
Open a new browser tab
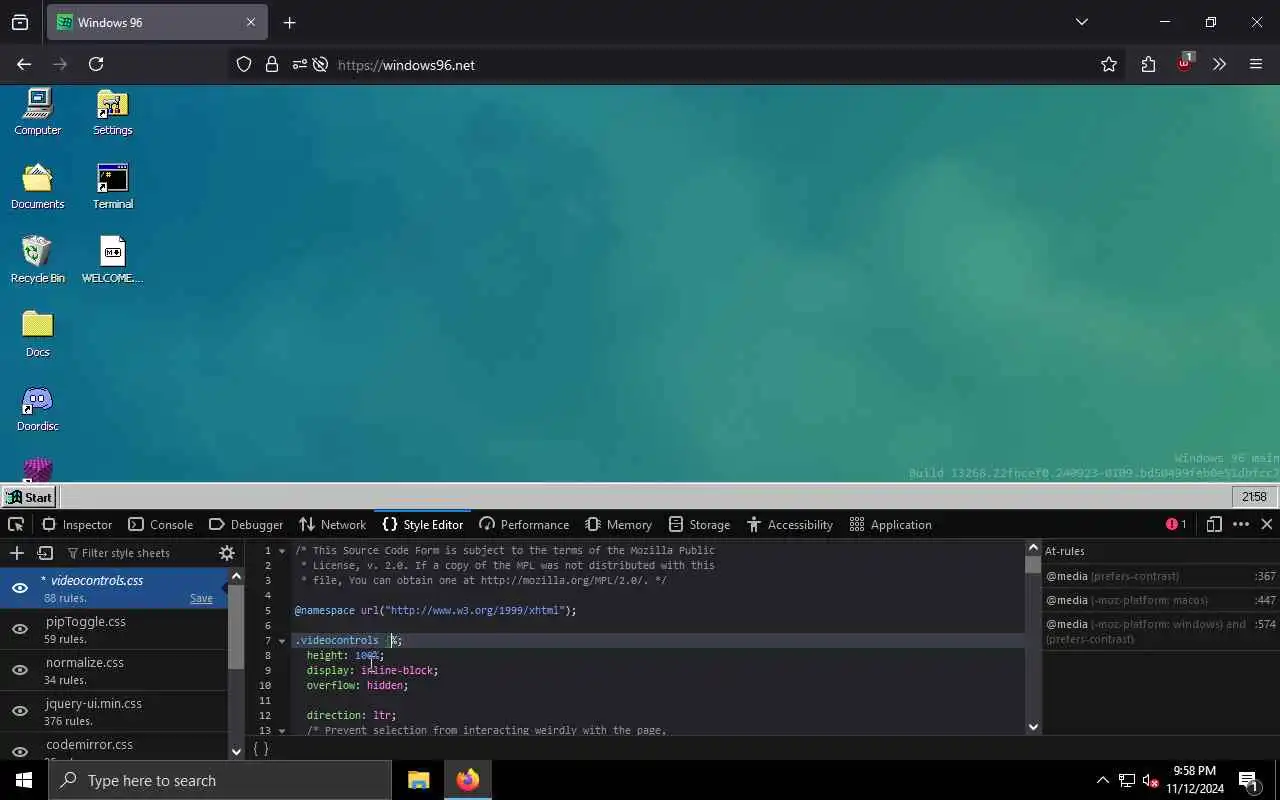point(290,22)
